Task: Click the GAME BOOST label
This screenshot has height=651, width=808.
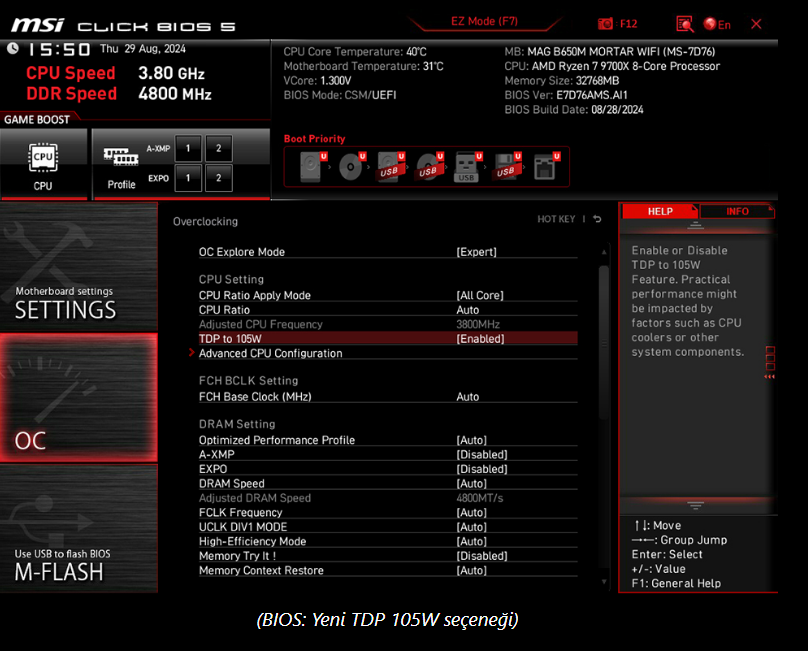Action: point(37,120)
